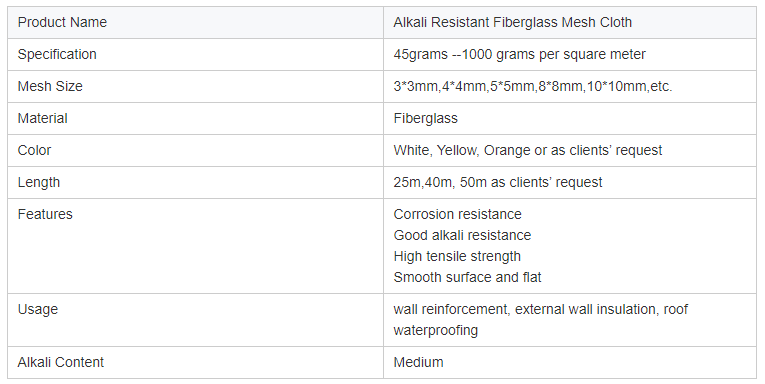Click the Length row label
765x384 pixels.
click(x=39, y=182)
